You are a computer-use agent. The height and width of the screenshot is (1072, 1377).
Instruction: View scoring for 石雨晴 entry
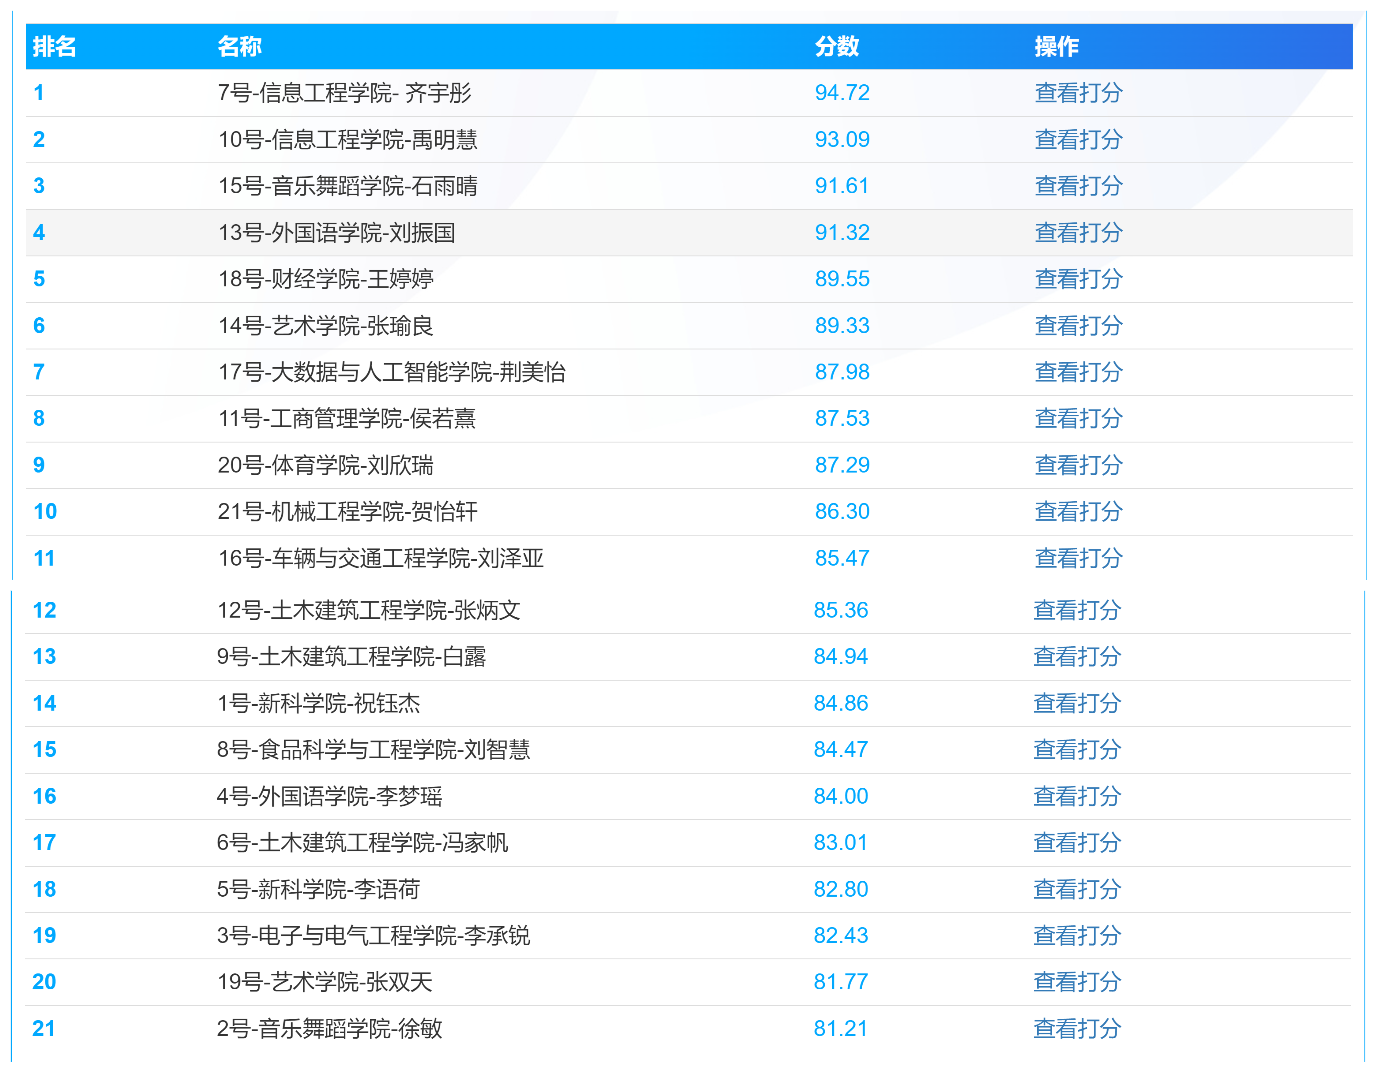[x=1078, y=186]
